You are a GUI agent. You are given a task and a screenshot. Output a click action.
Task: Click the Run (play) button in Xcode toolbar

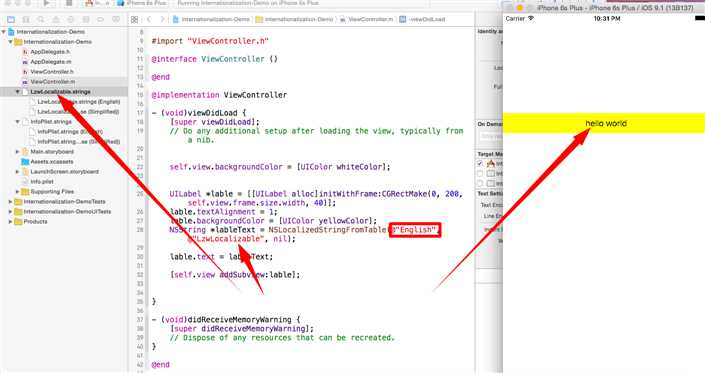tap(46, 3)
